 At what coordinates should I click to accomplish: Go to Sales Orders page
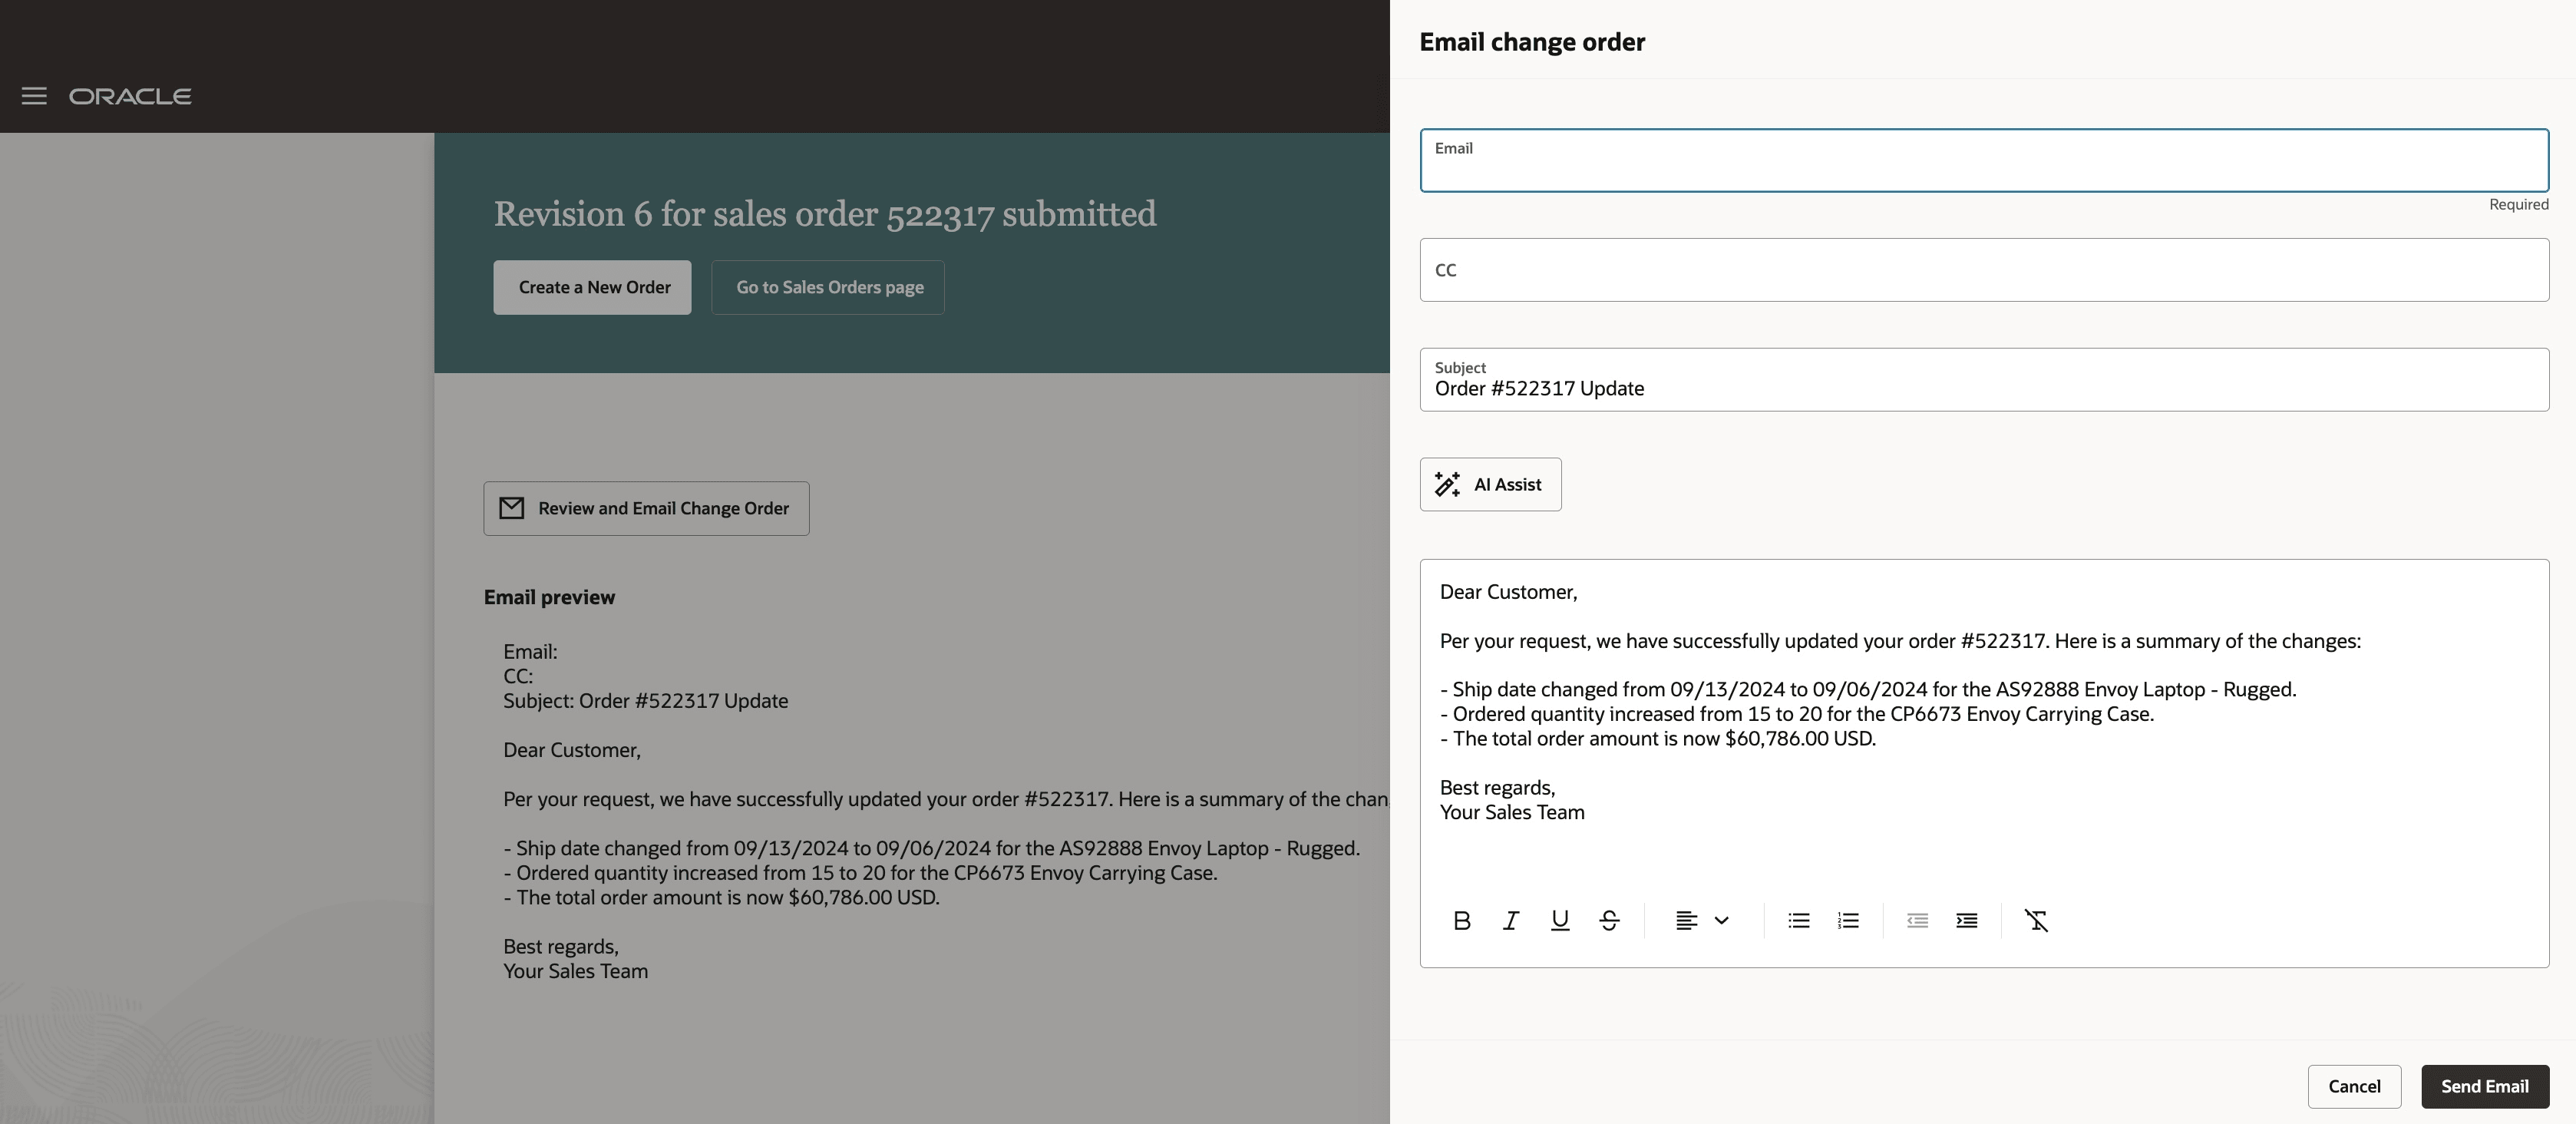coord(829,287)
